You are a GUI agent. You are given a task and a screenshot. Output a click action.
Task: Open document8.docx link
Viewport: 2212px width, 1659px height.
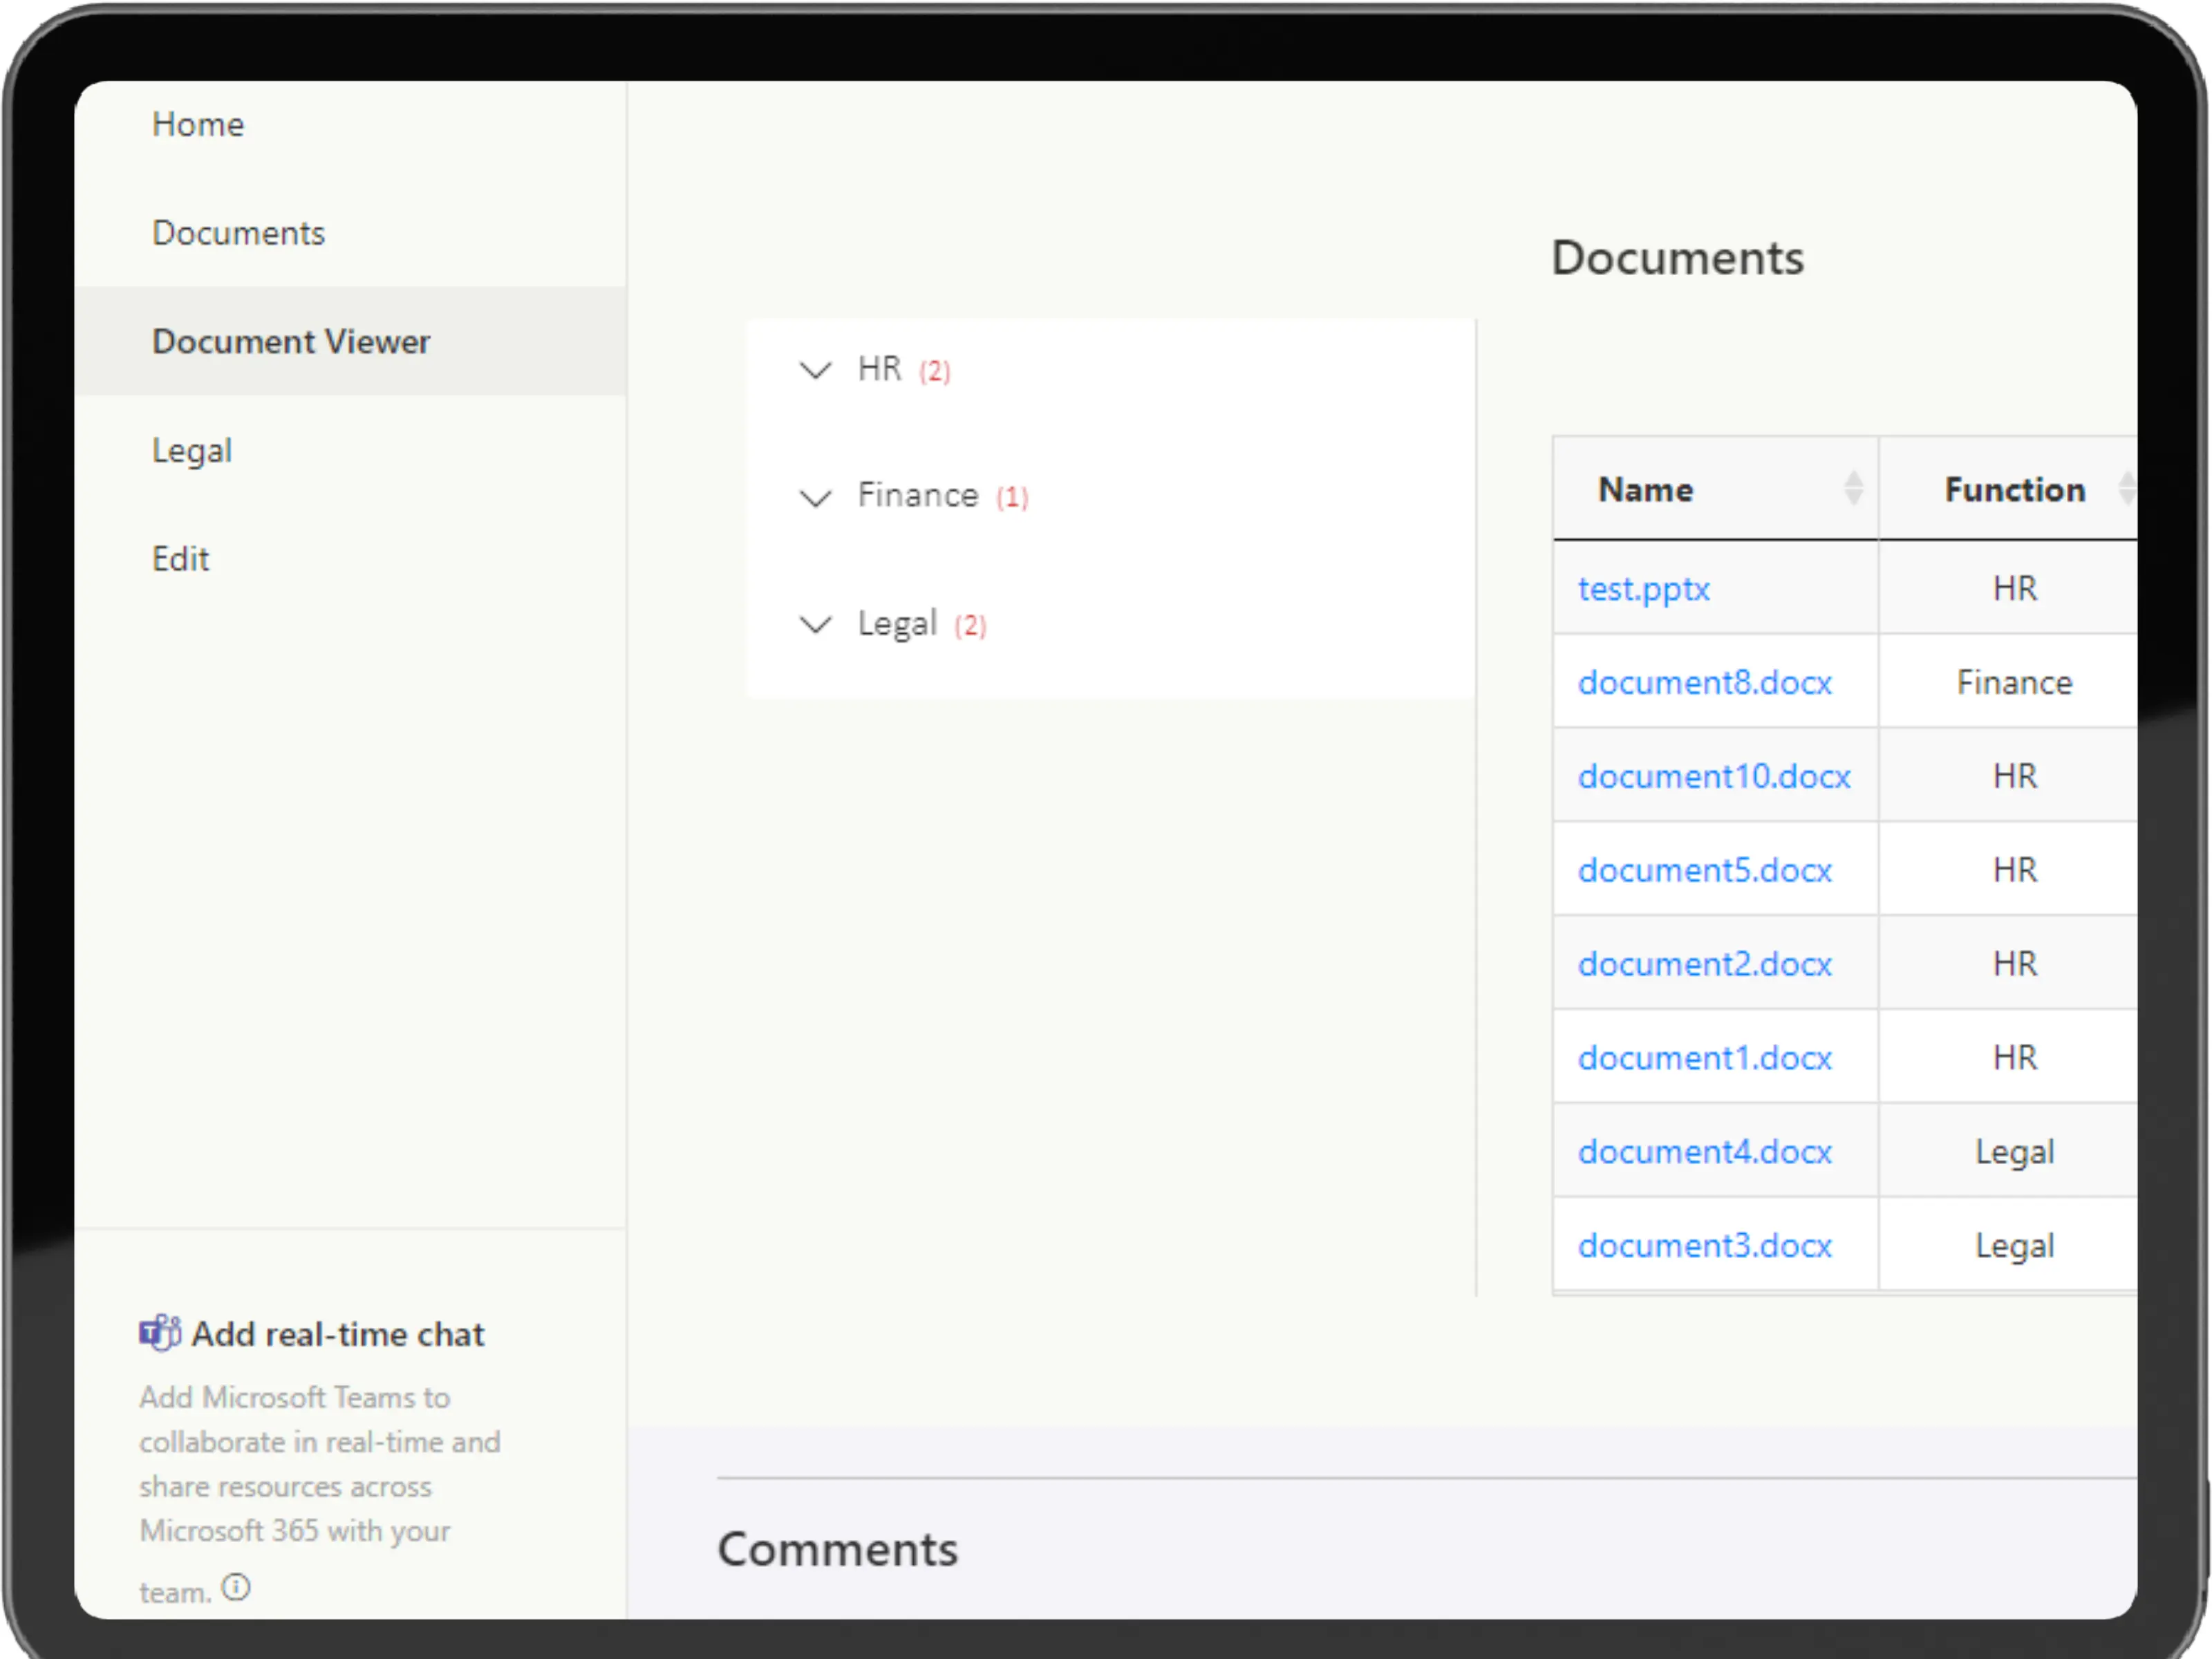click(x=1704, y=682)
